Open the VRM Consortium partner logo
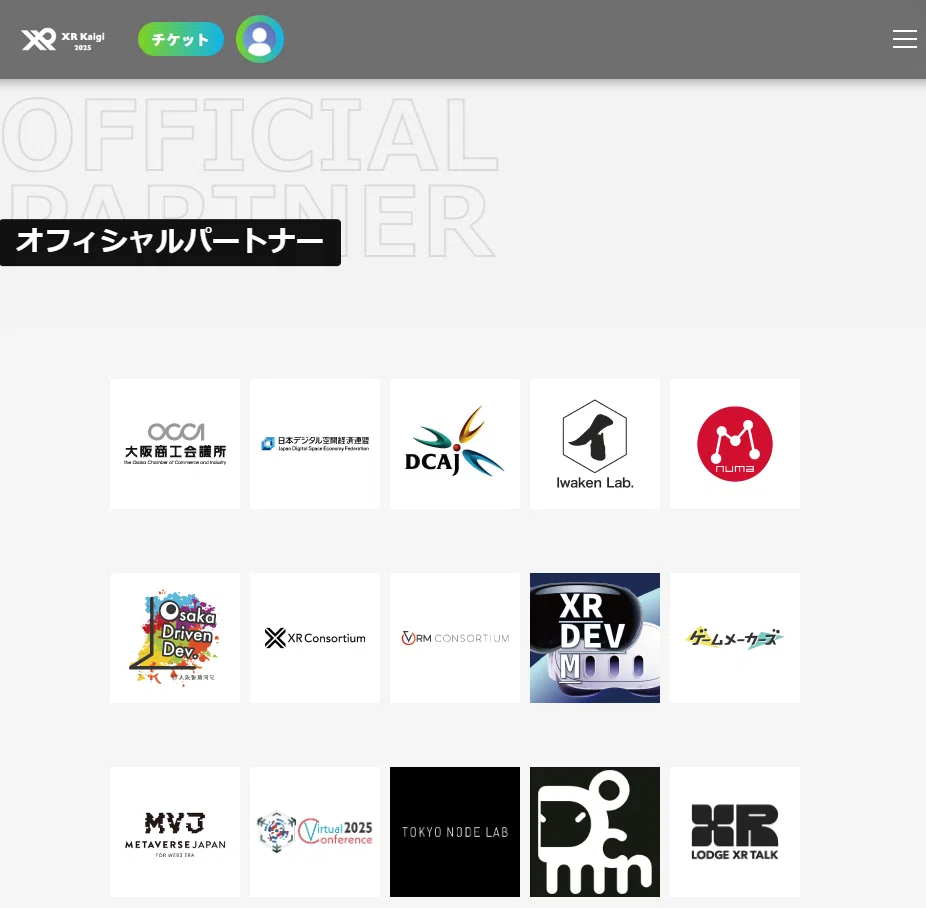Viewport: 926px width, 908px height. point(455,638)
